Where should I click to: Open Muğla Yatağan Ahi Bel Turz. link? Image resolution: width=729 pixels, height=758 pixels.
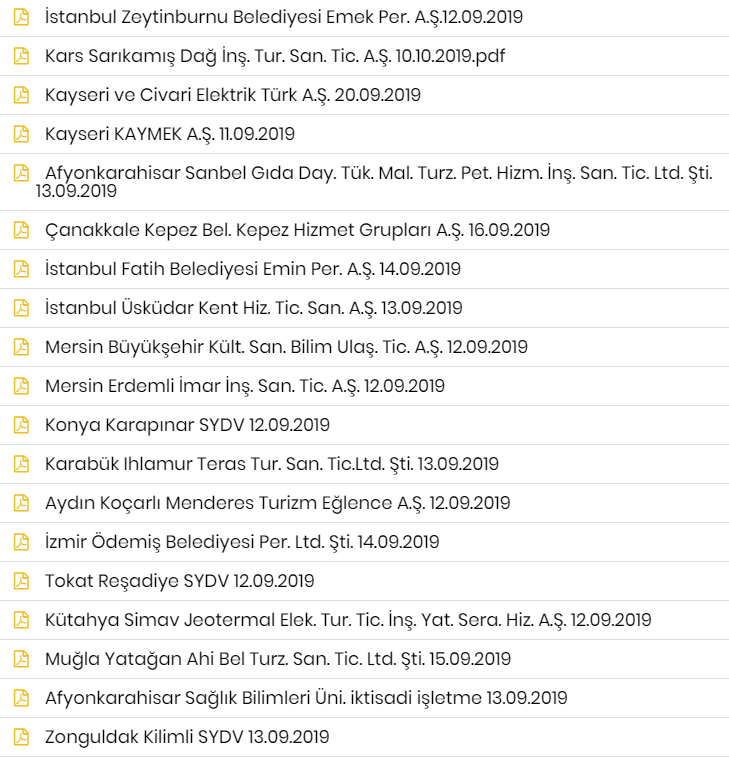click(278, 659)
